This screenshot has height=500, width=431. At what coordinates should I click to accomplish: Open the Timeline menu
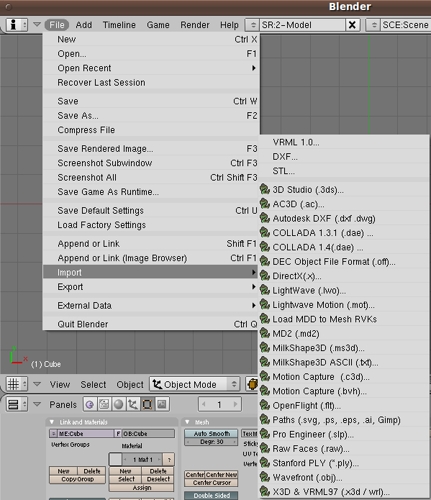click(x=119, y=25)
